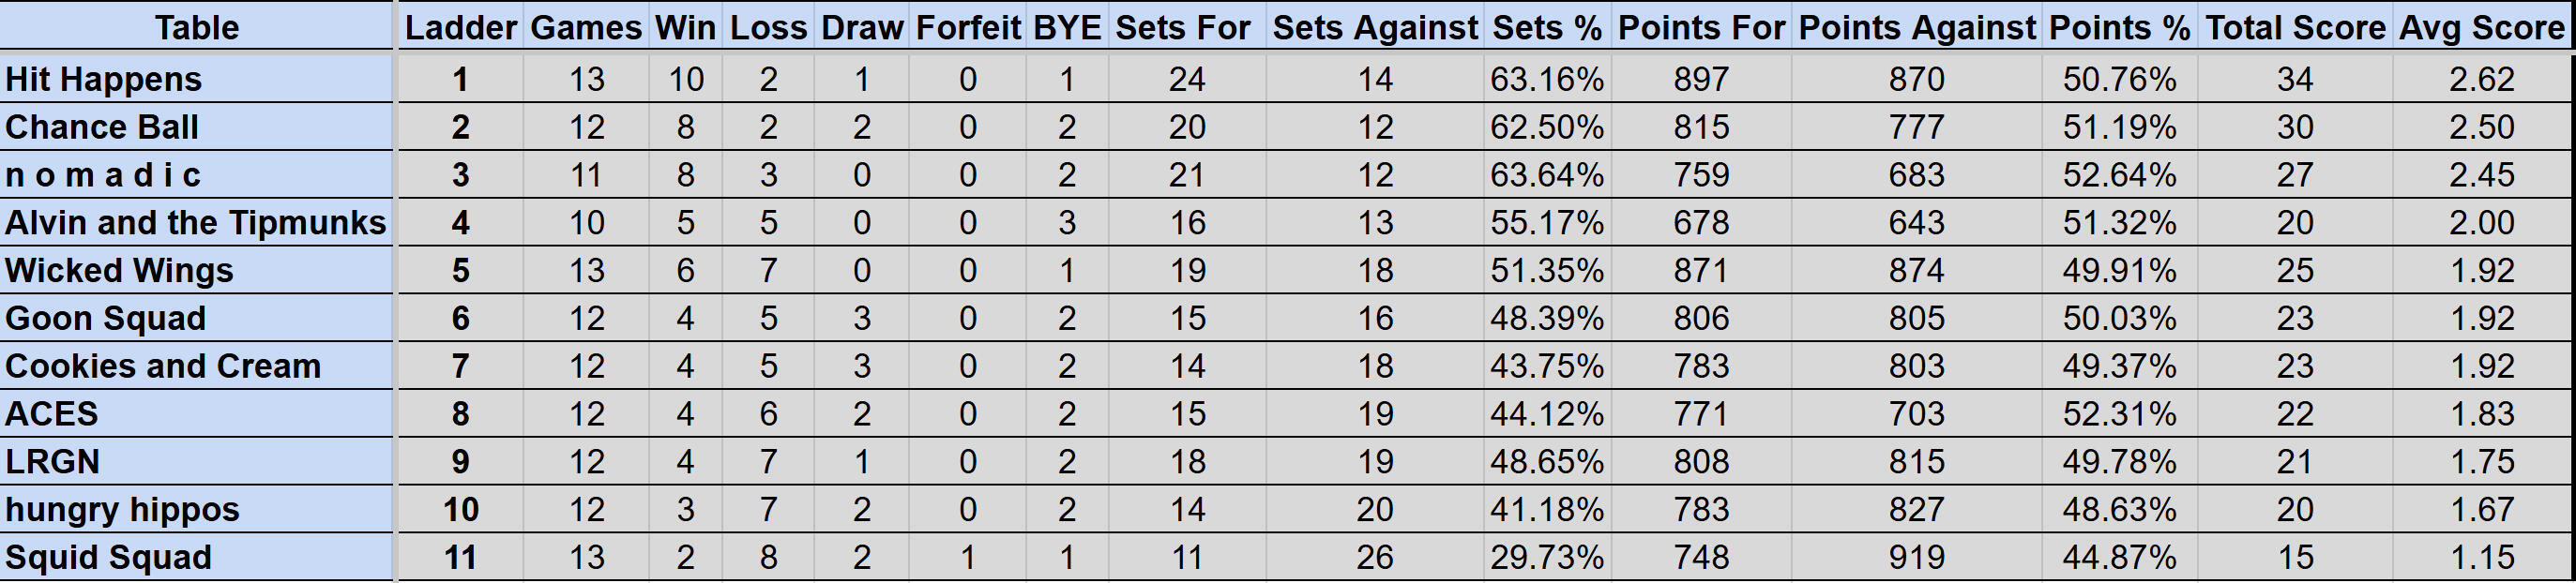Select the Hit Happens team cell
This screenshot has height=583, width=2576.
[x=104, y=79]
